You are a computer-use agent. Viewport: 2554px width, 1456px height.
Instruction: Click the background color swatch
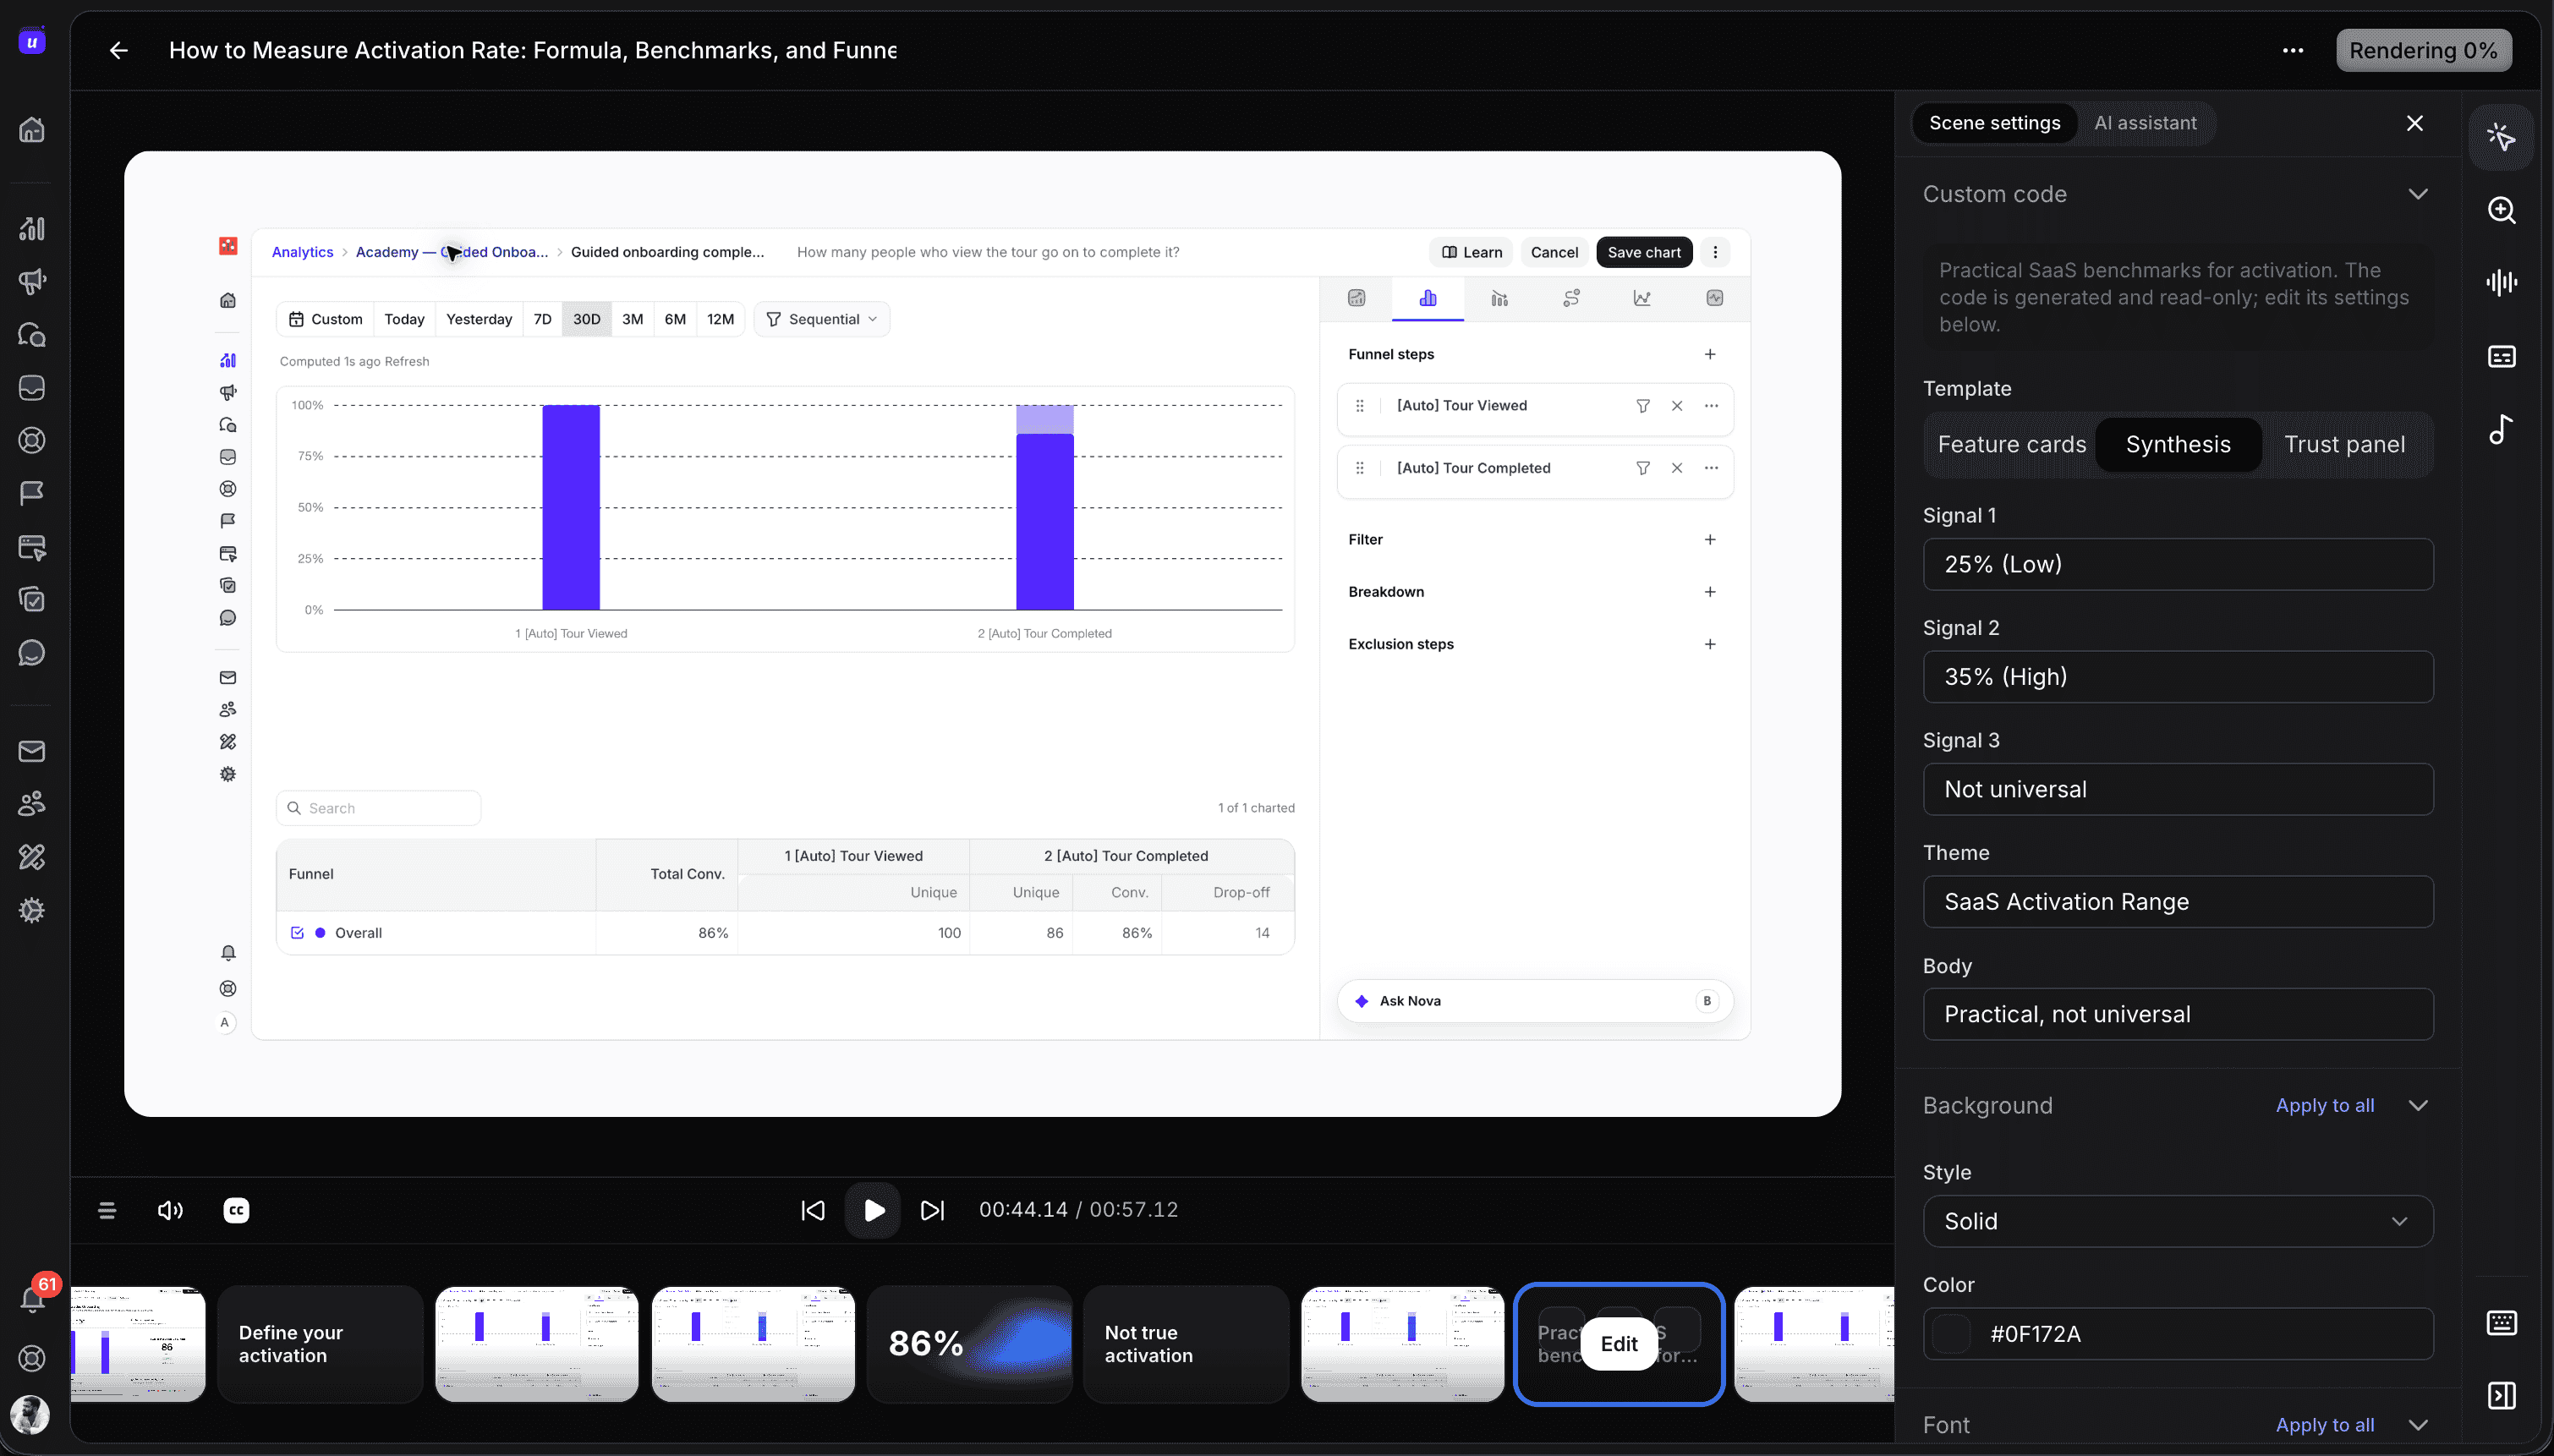[1950, 1334]
